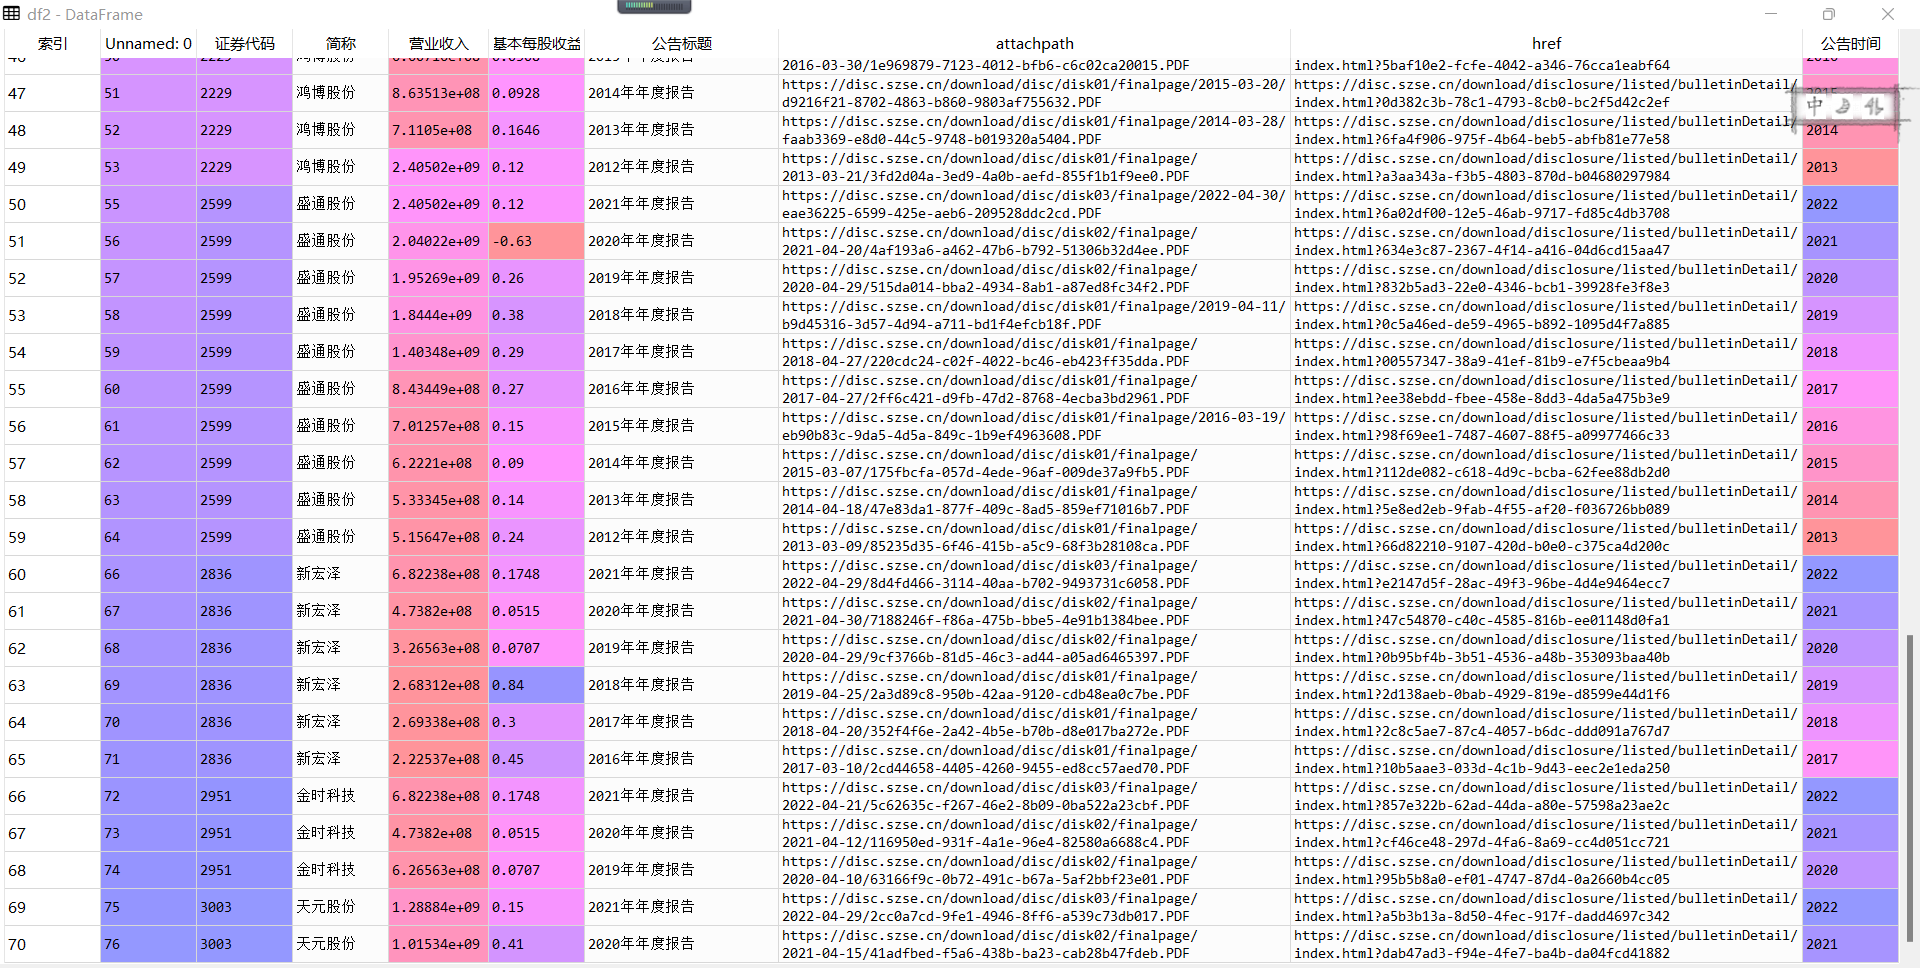Click the vertical scrollbar thumb
Image resolution: width=1920 pixels, height=968 pixels.
pos(1909,787)
